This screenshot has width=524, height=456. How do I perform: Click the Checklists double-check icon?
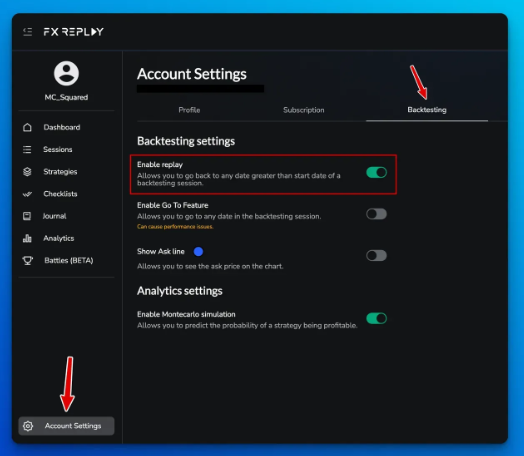(27, 194)
